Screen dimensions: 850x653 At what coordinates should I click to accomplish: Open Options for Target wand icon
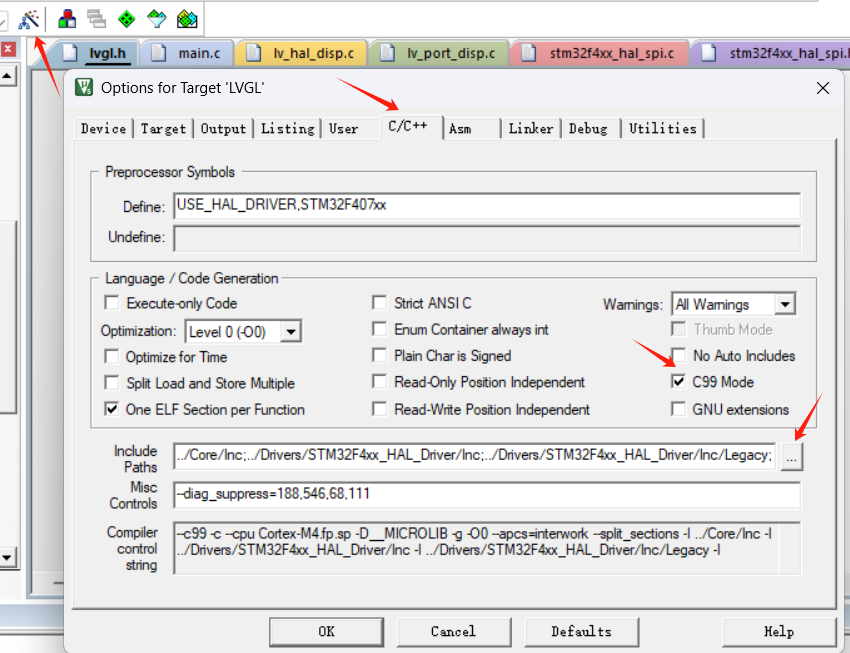pyautogui.click(x=29, y=20)
